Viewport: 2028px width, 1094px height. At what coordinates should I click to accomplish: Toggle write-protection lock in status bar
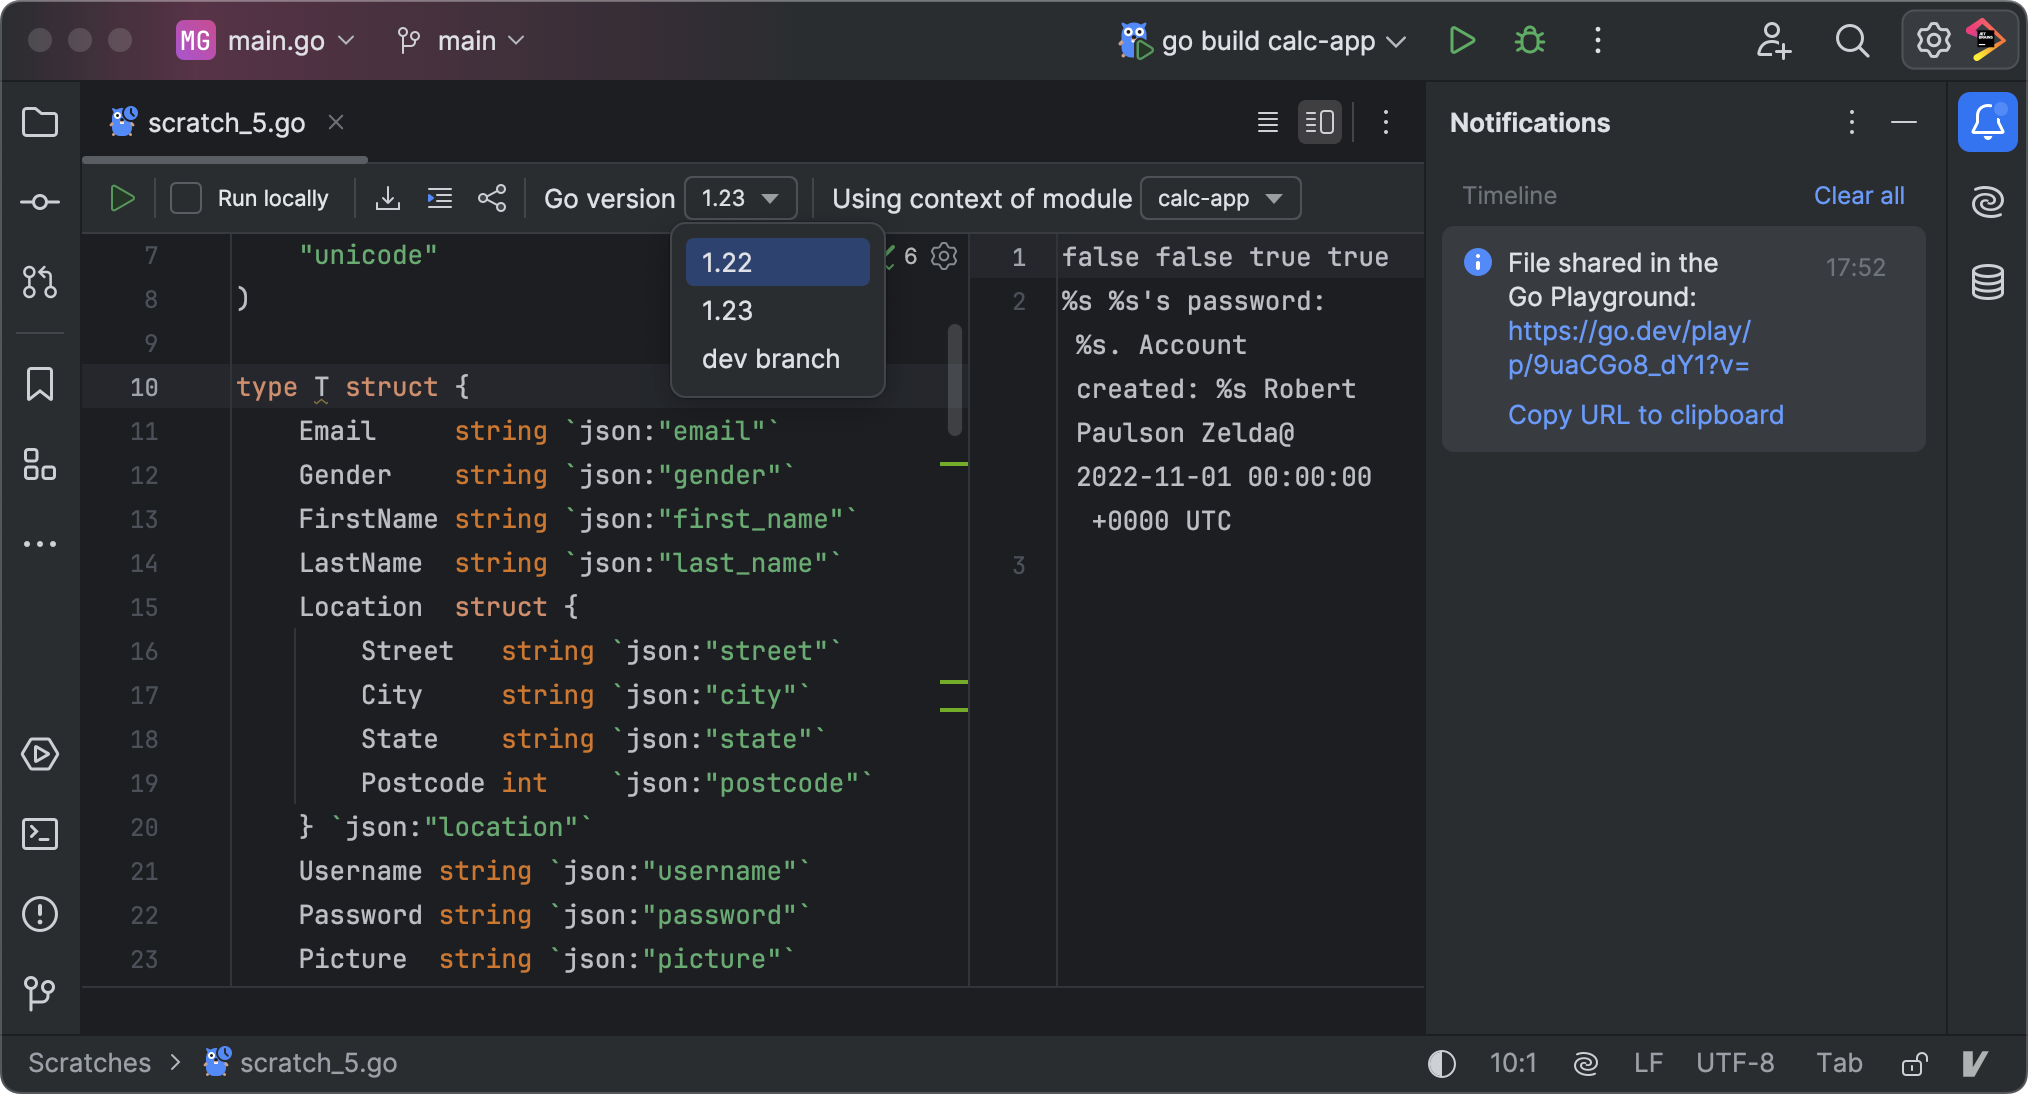(x=1916, y=1063)
